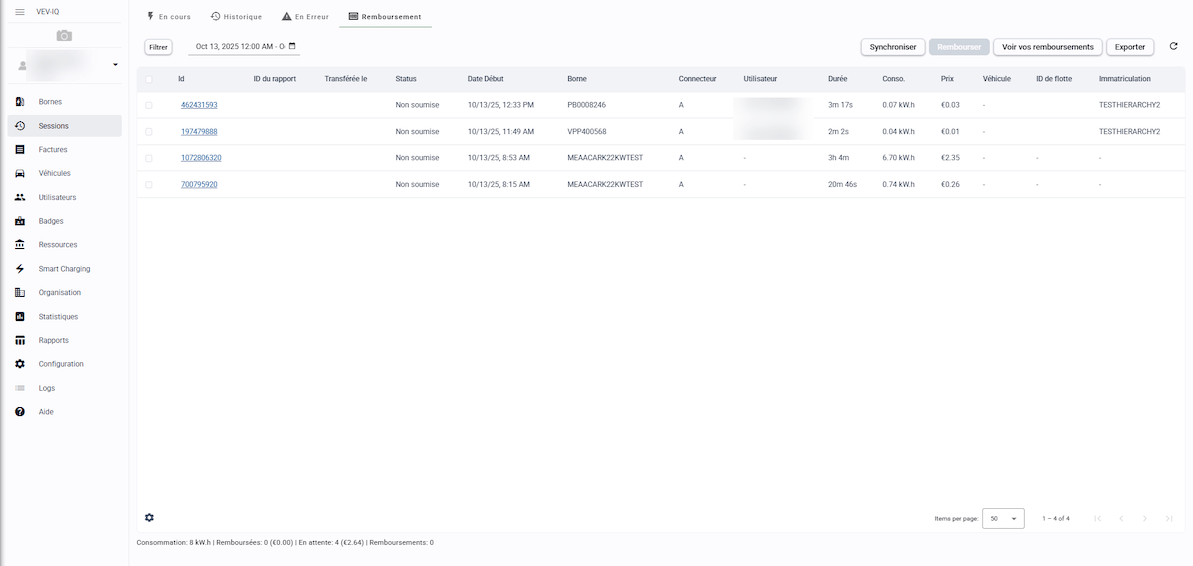Open session link 1072806320
The width and height of the screenshot is (1193, 566).
coord(201,158)
